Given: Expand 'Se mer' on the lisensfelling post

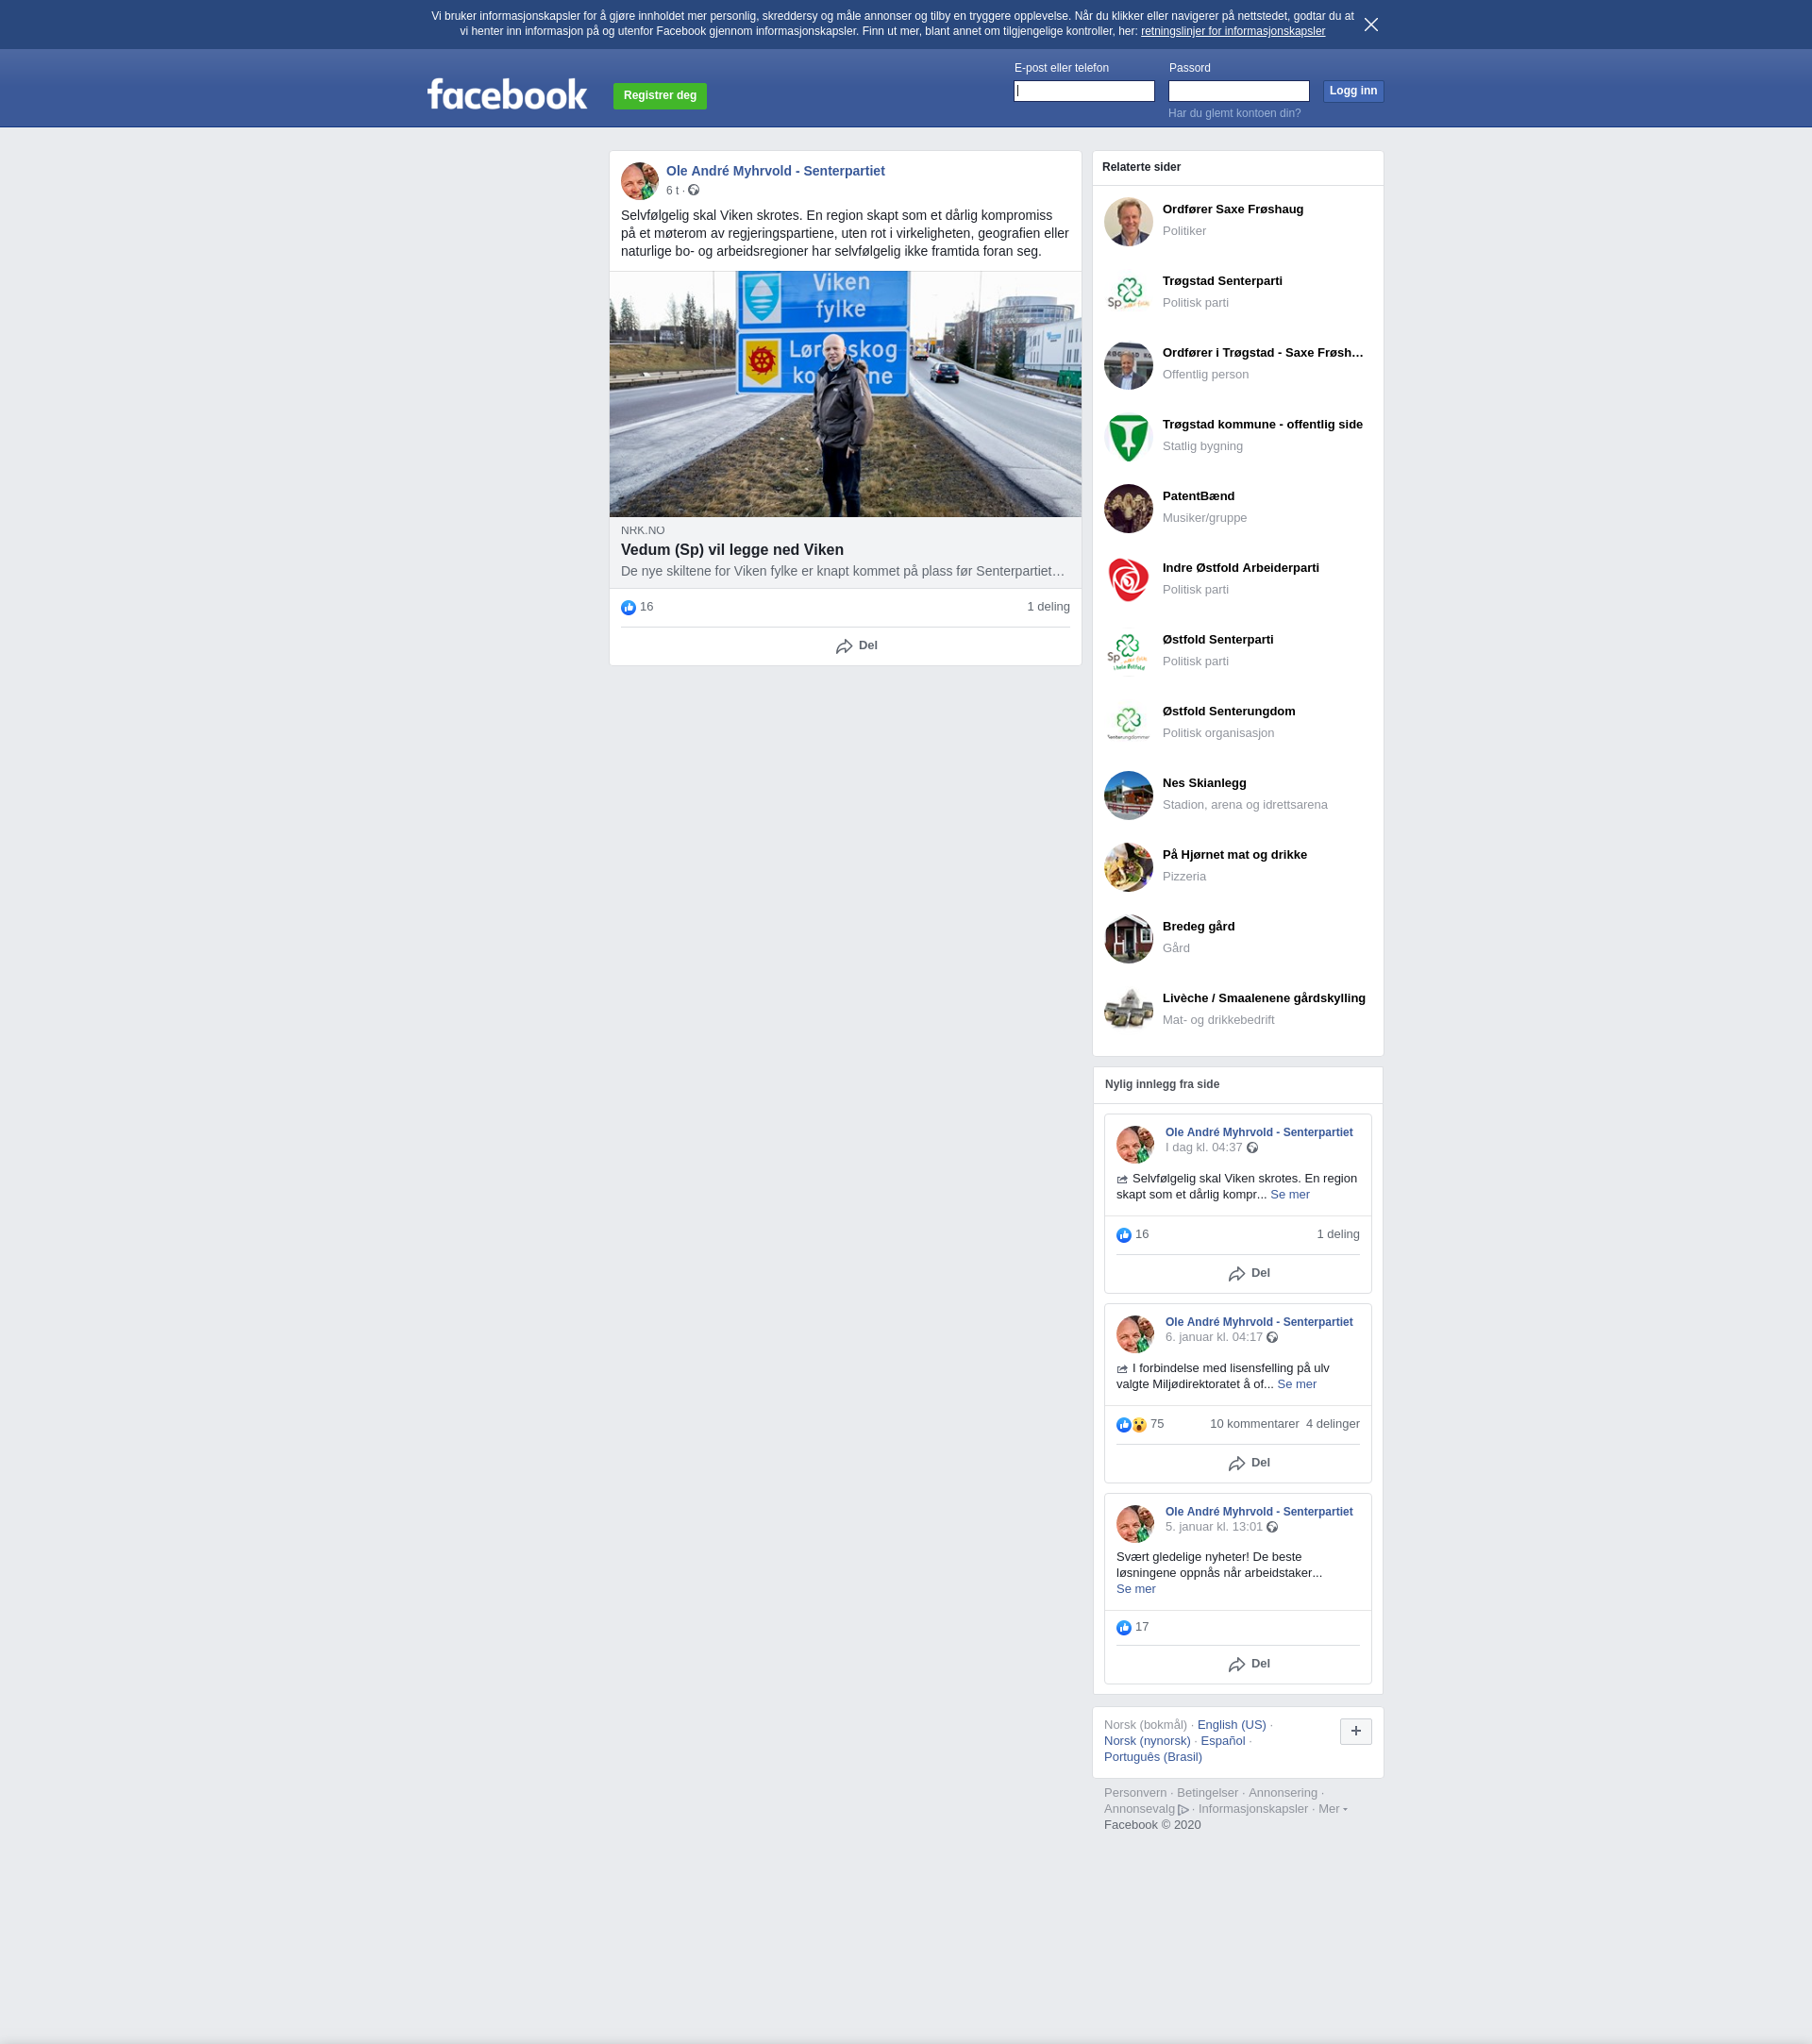Looking at the screenshot, I should click(x=1296, y=1385).
